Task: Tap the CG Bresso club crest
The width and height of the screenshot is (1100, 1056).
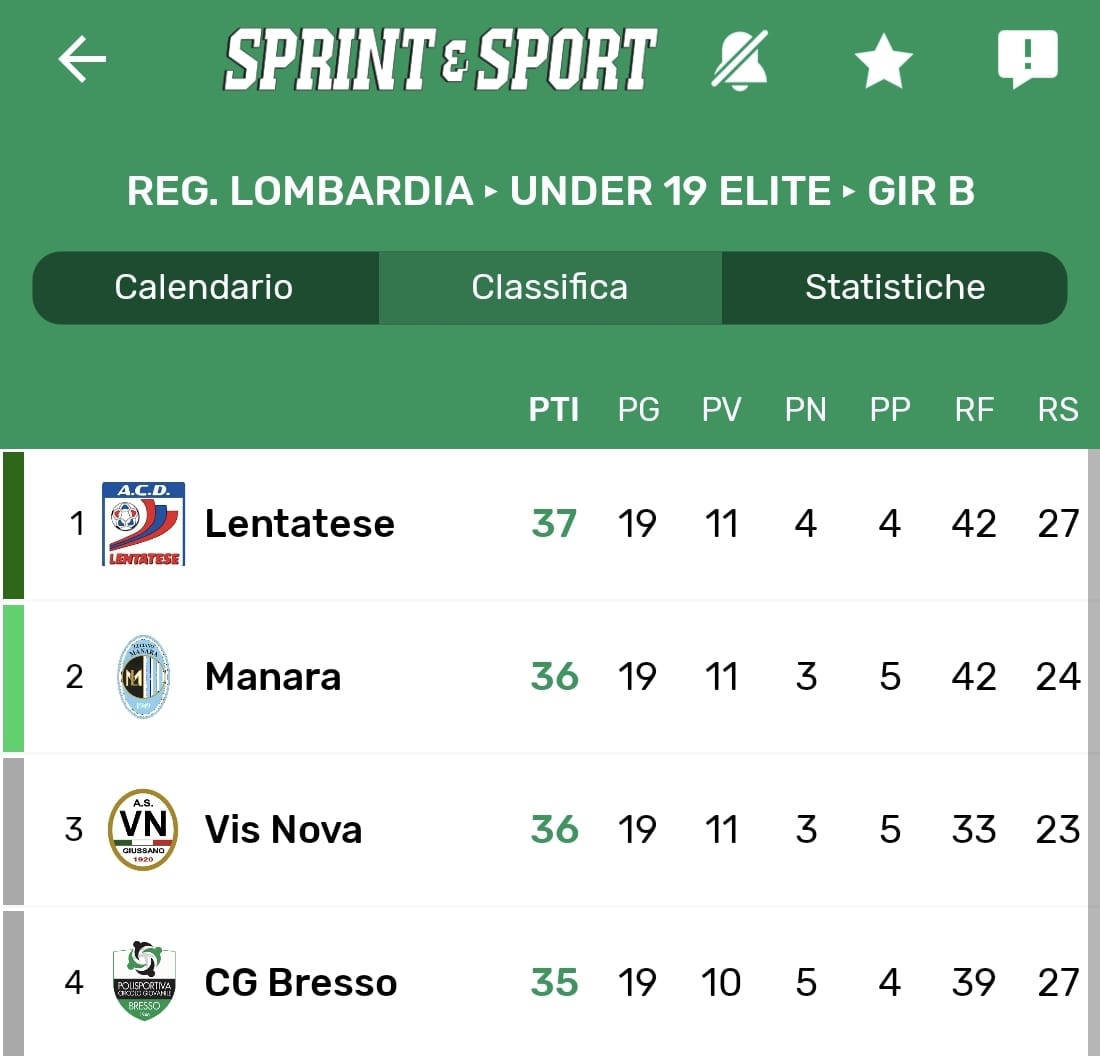Action: 143,982
